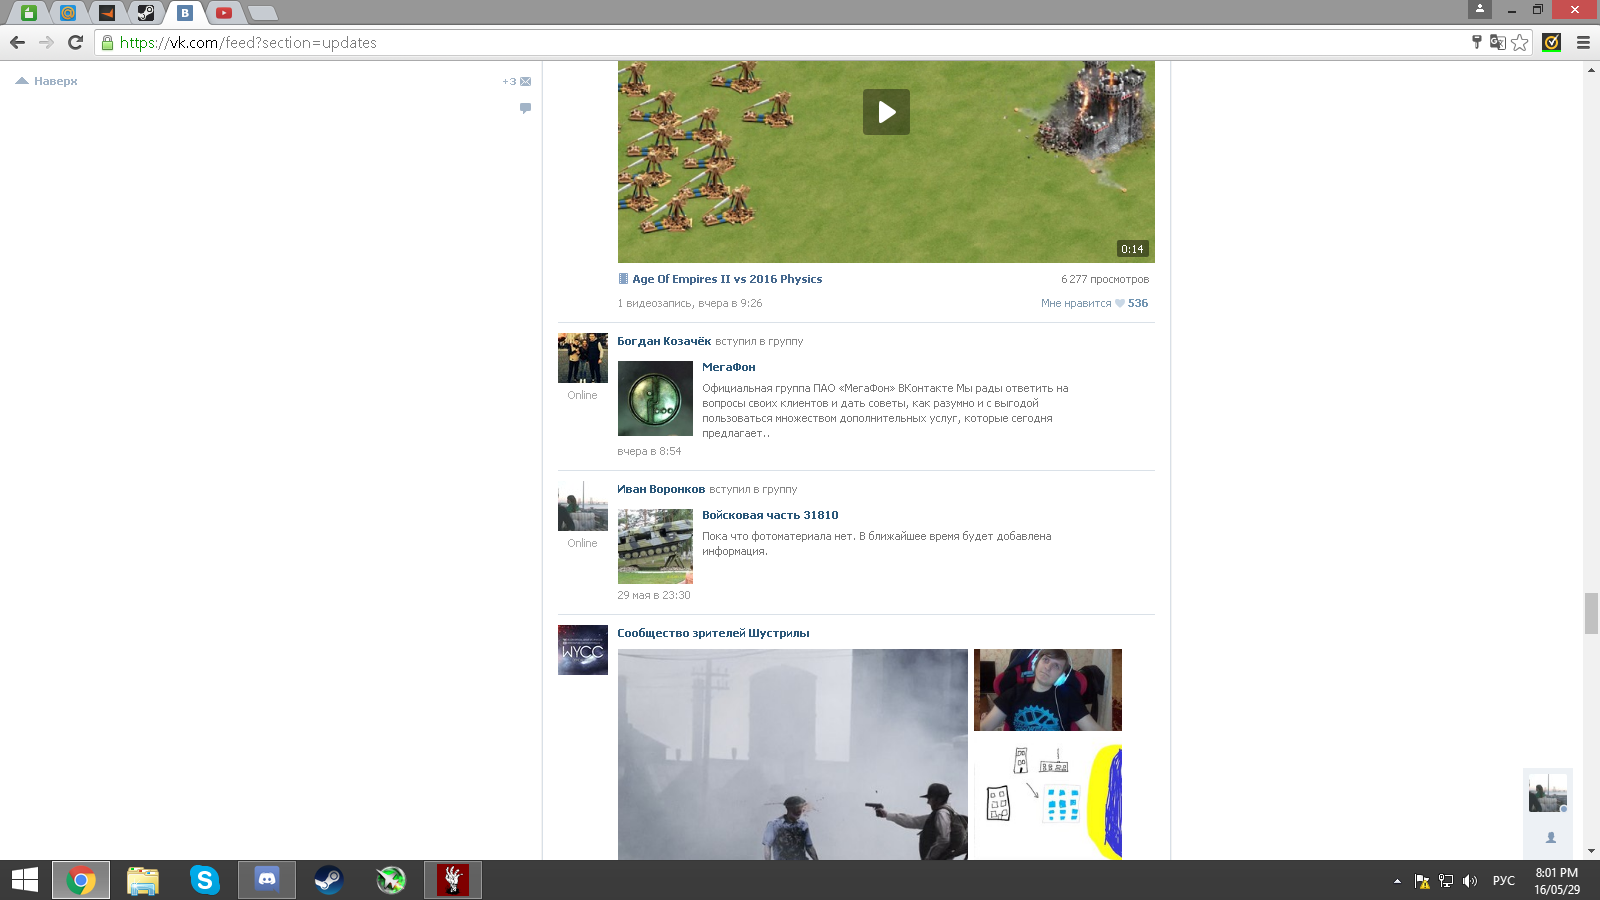Switch to the green icon tab

(x=29, y=13)
